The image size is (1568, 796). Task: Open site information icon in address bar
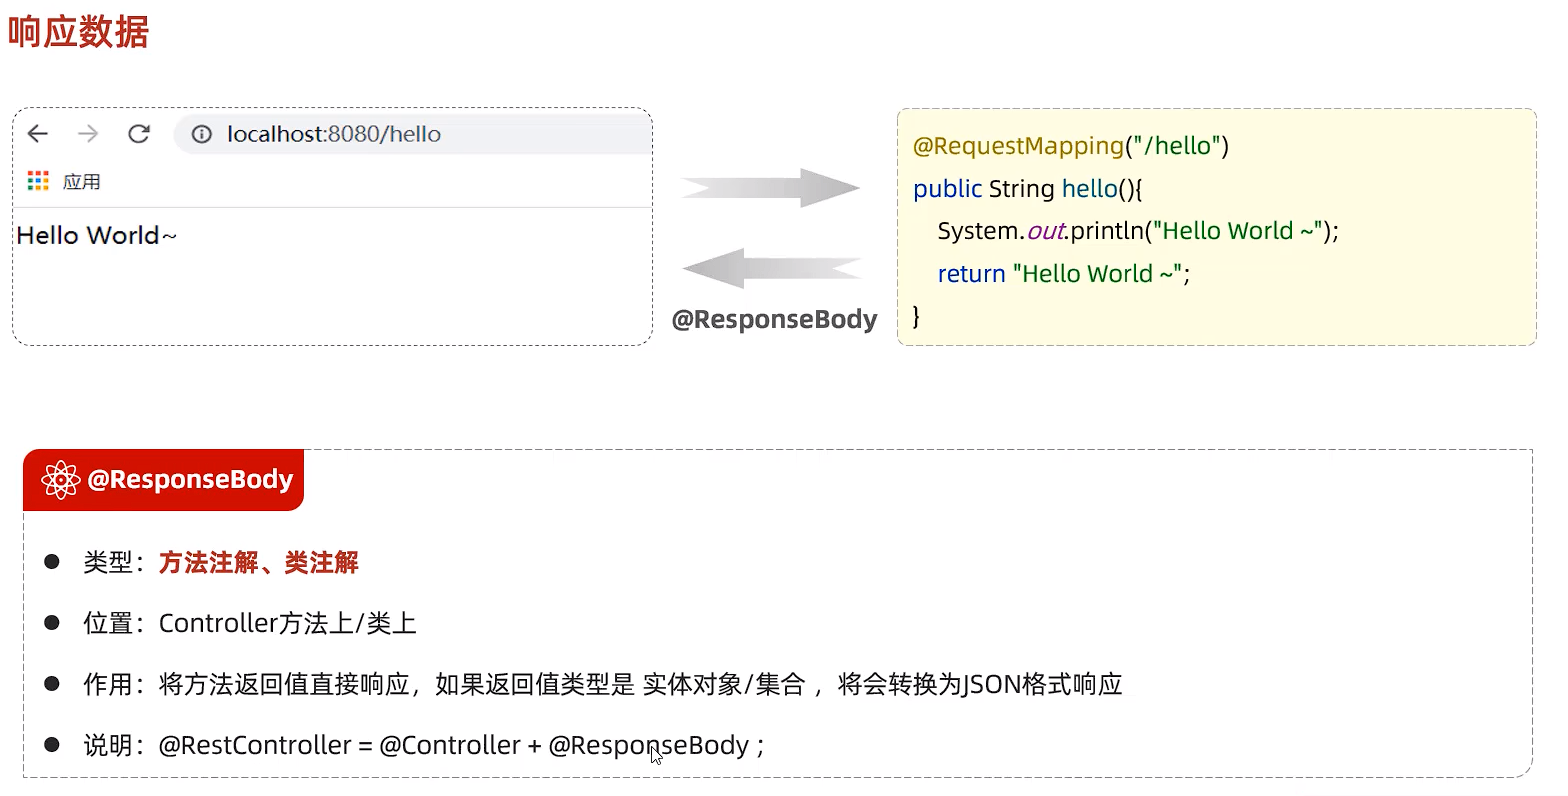[202, 134]
